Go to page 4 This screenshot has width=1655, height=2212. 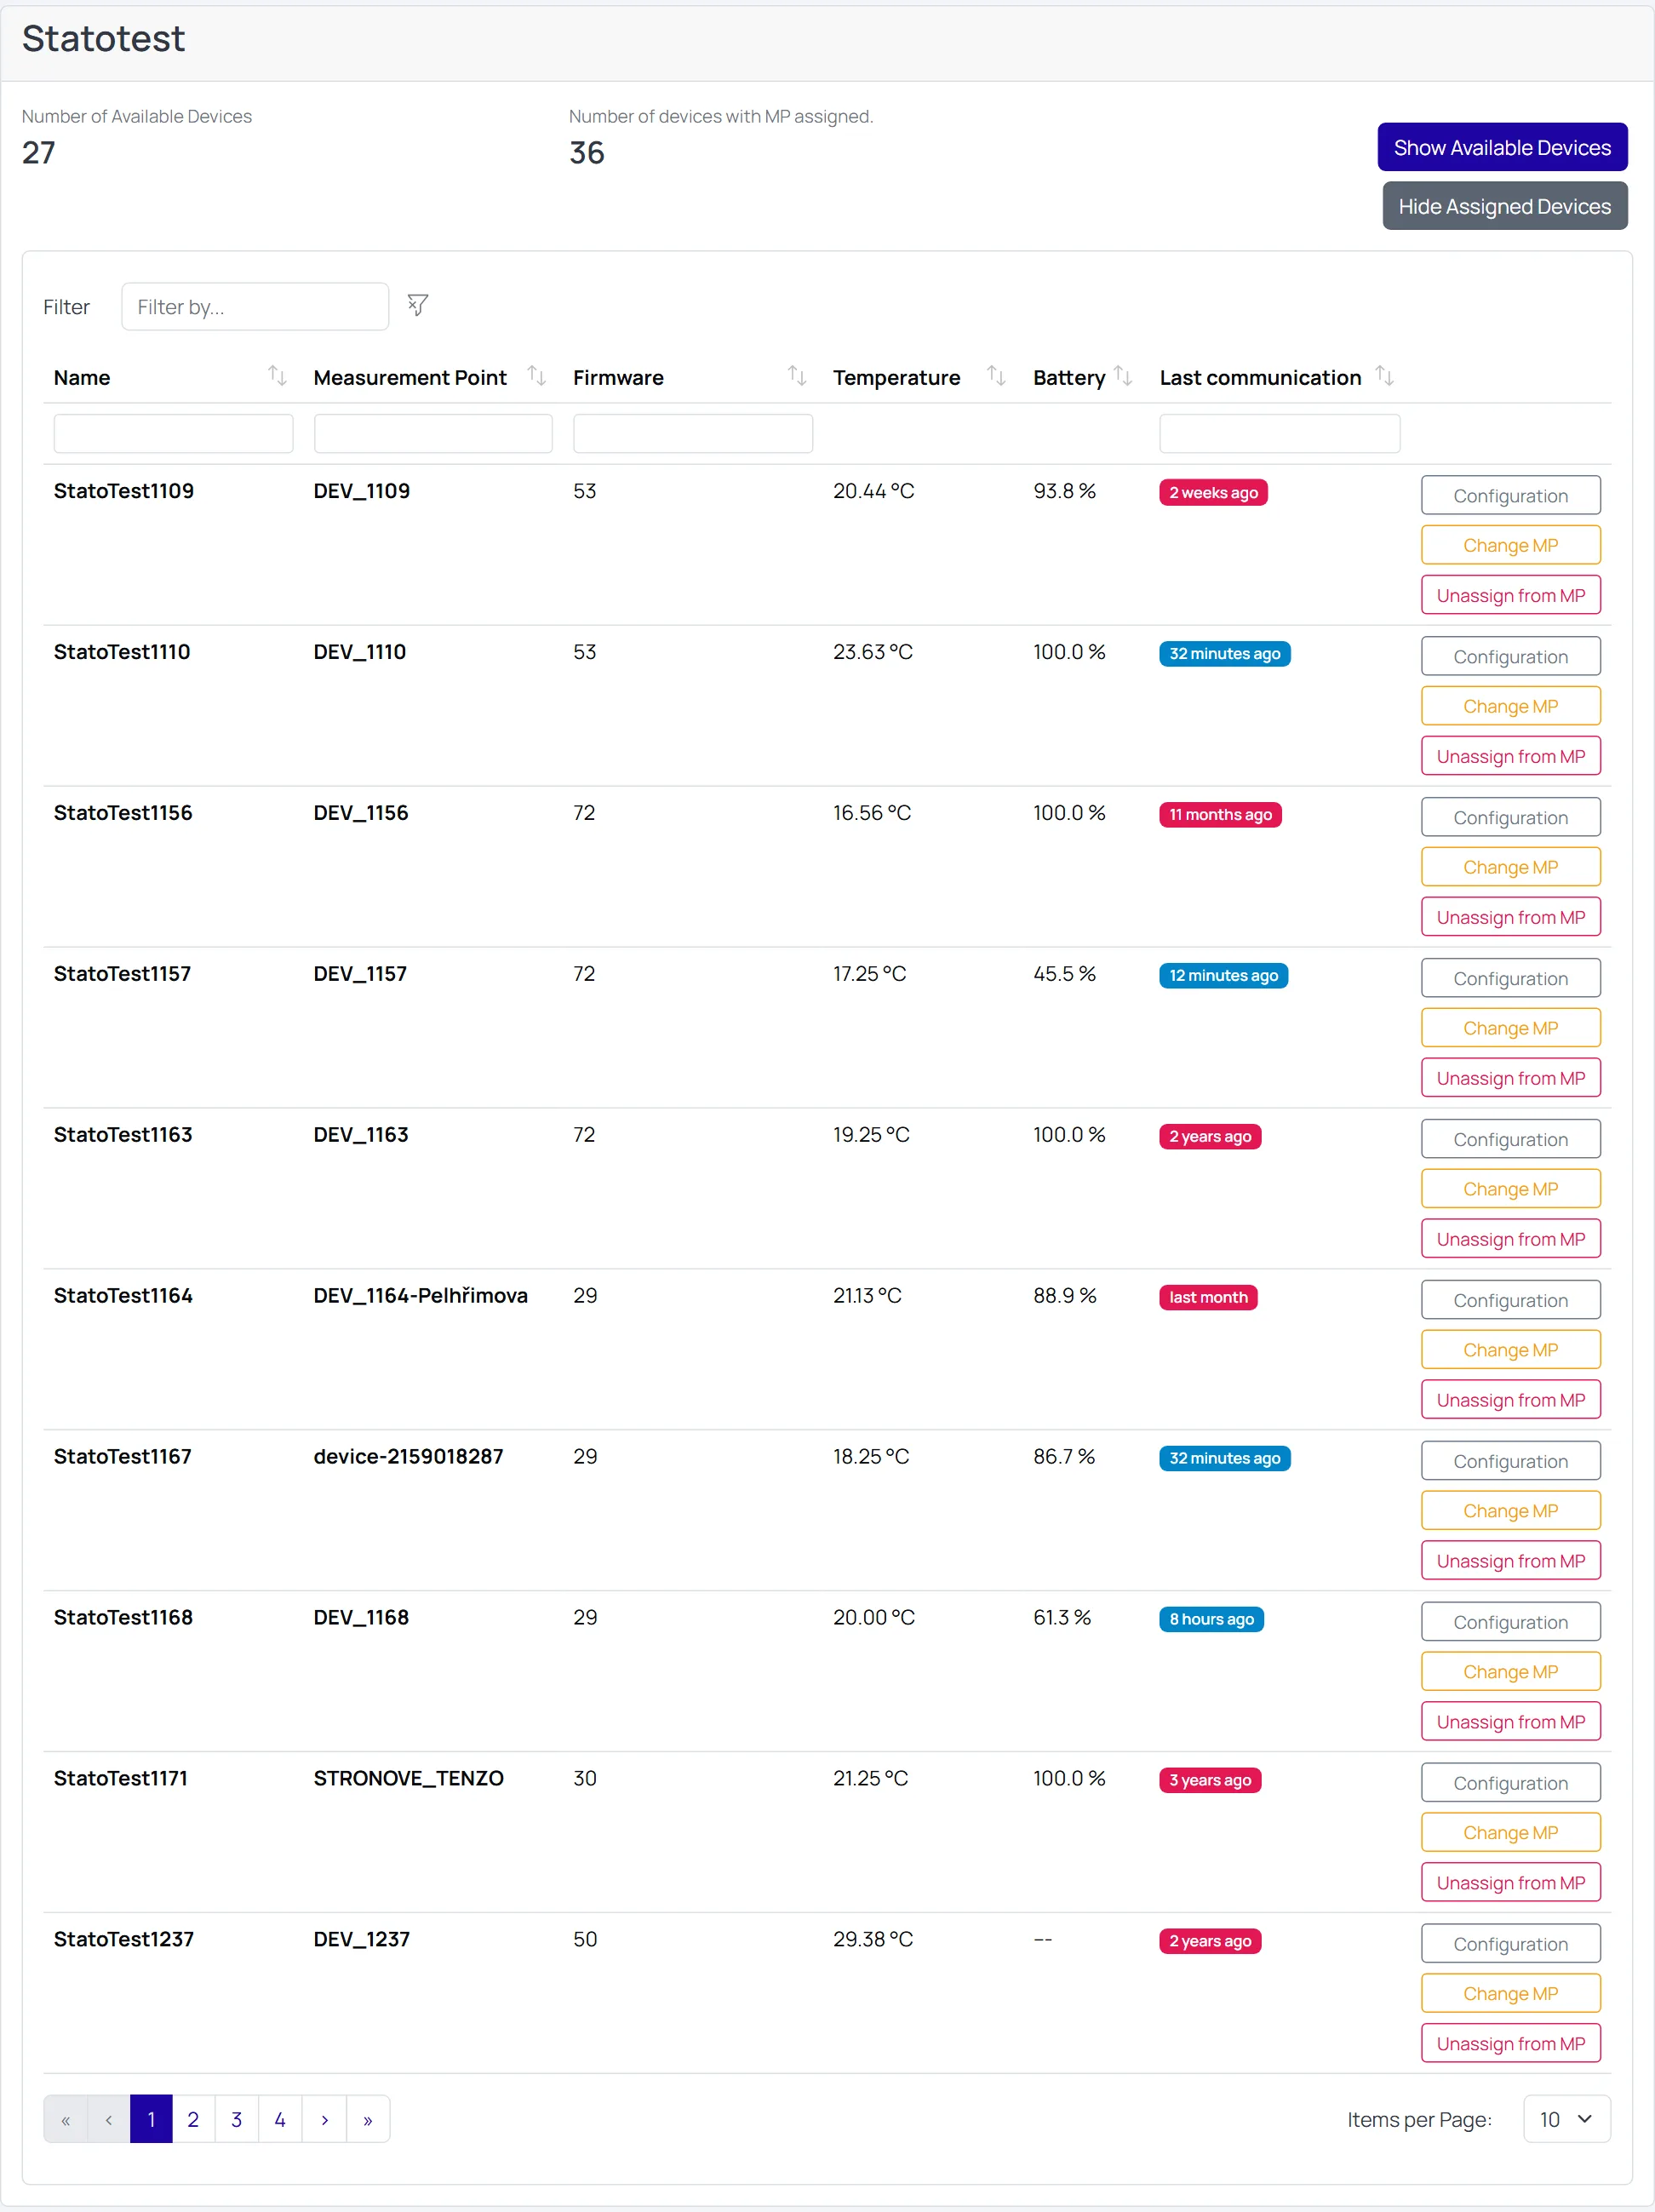click(280, 2119)
